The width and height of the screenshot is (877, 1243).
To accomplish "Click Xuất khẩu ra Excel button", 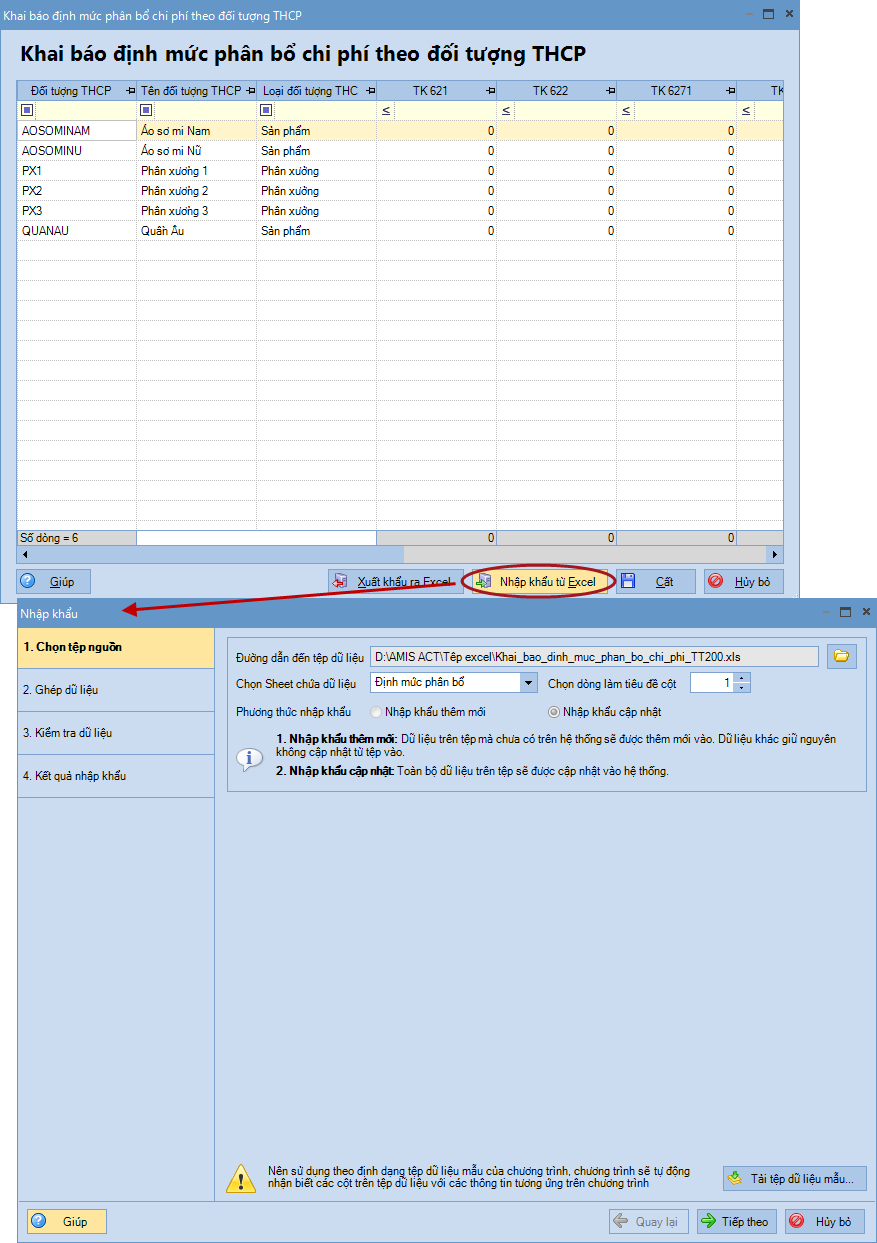I will pyautogui.click(x=394, y=581).
